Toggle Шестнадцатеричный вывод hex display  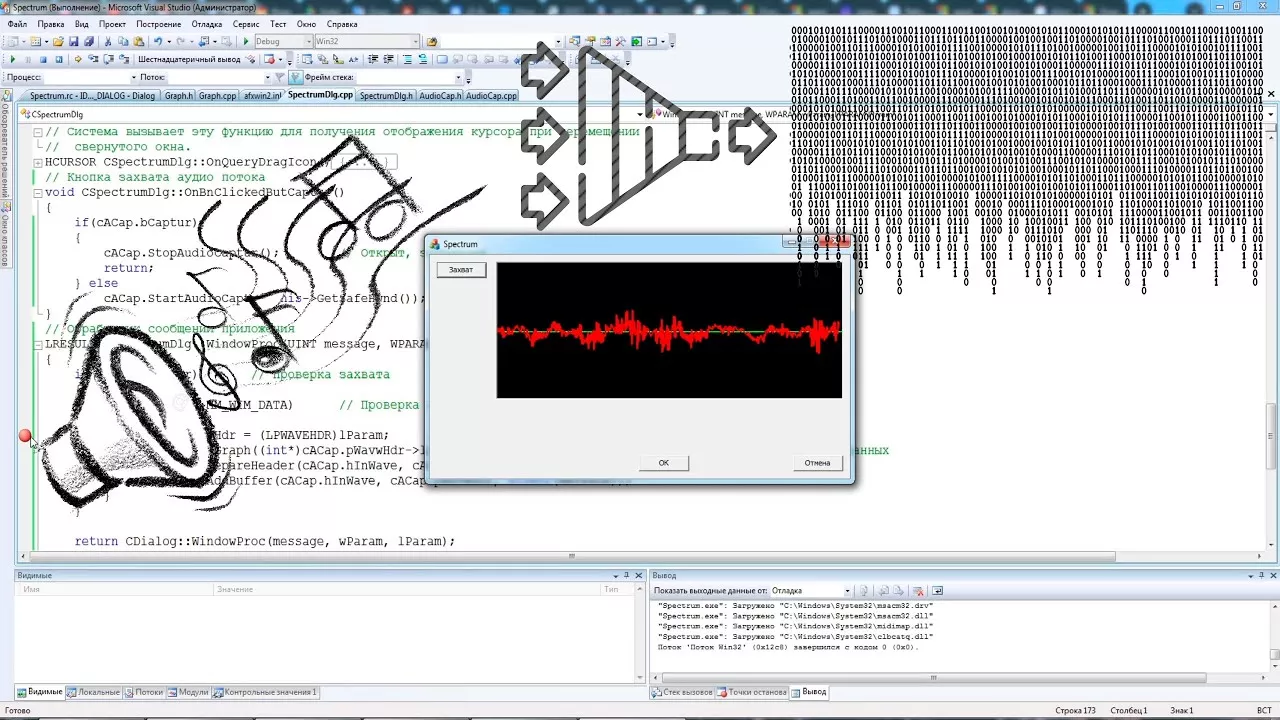pos(188,60)
